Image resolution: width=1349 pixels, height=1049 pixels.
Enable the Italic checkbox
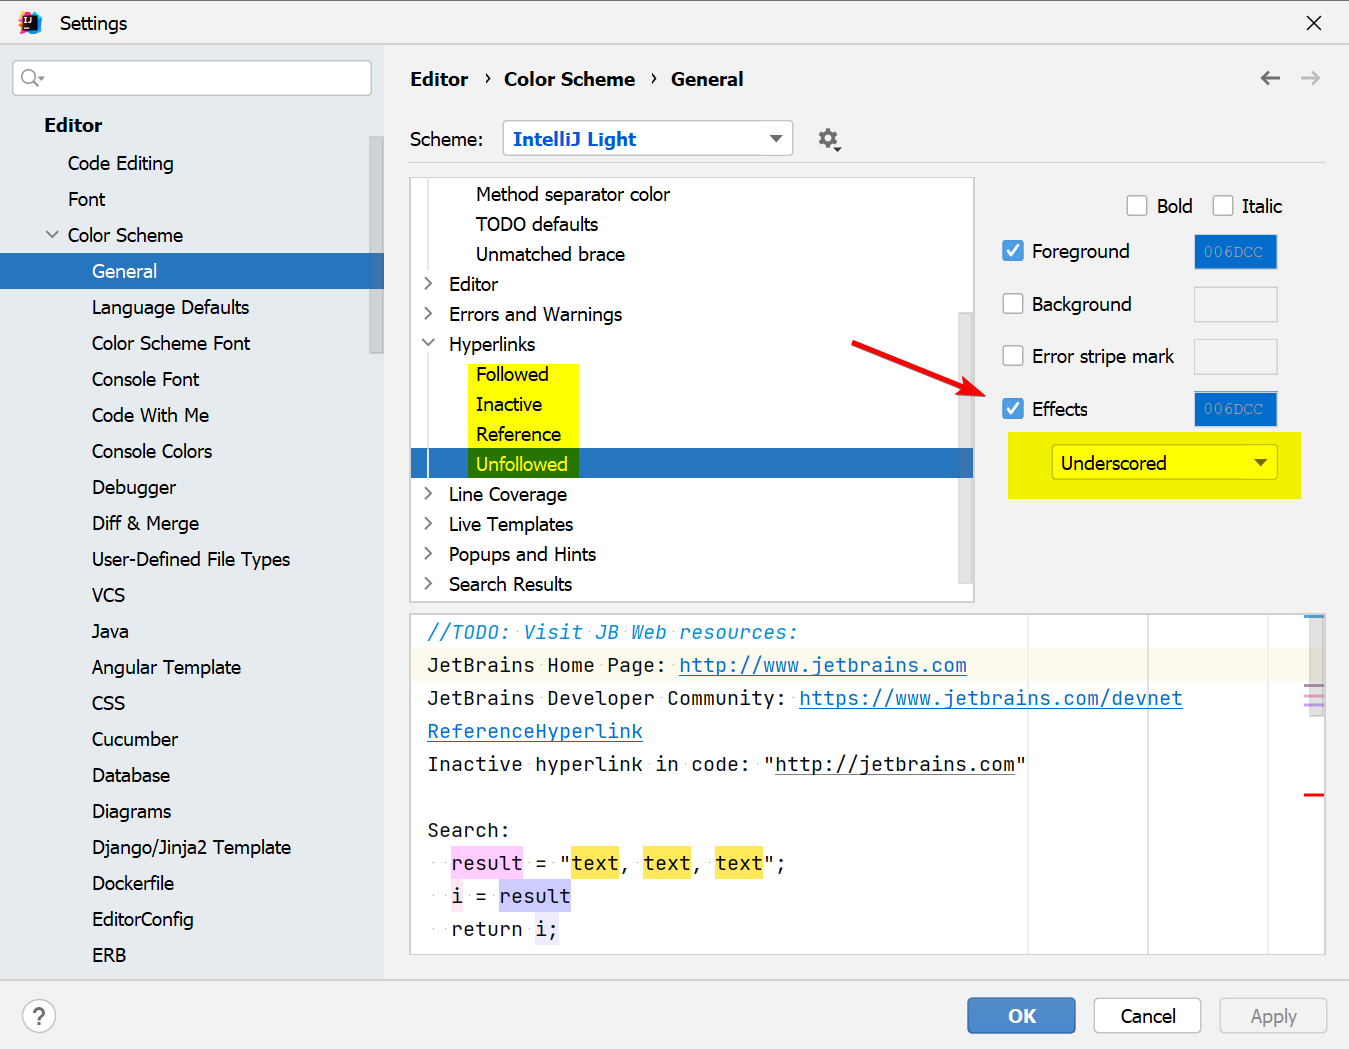pyautogui.click(x=1223, y=206)
